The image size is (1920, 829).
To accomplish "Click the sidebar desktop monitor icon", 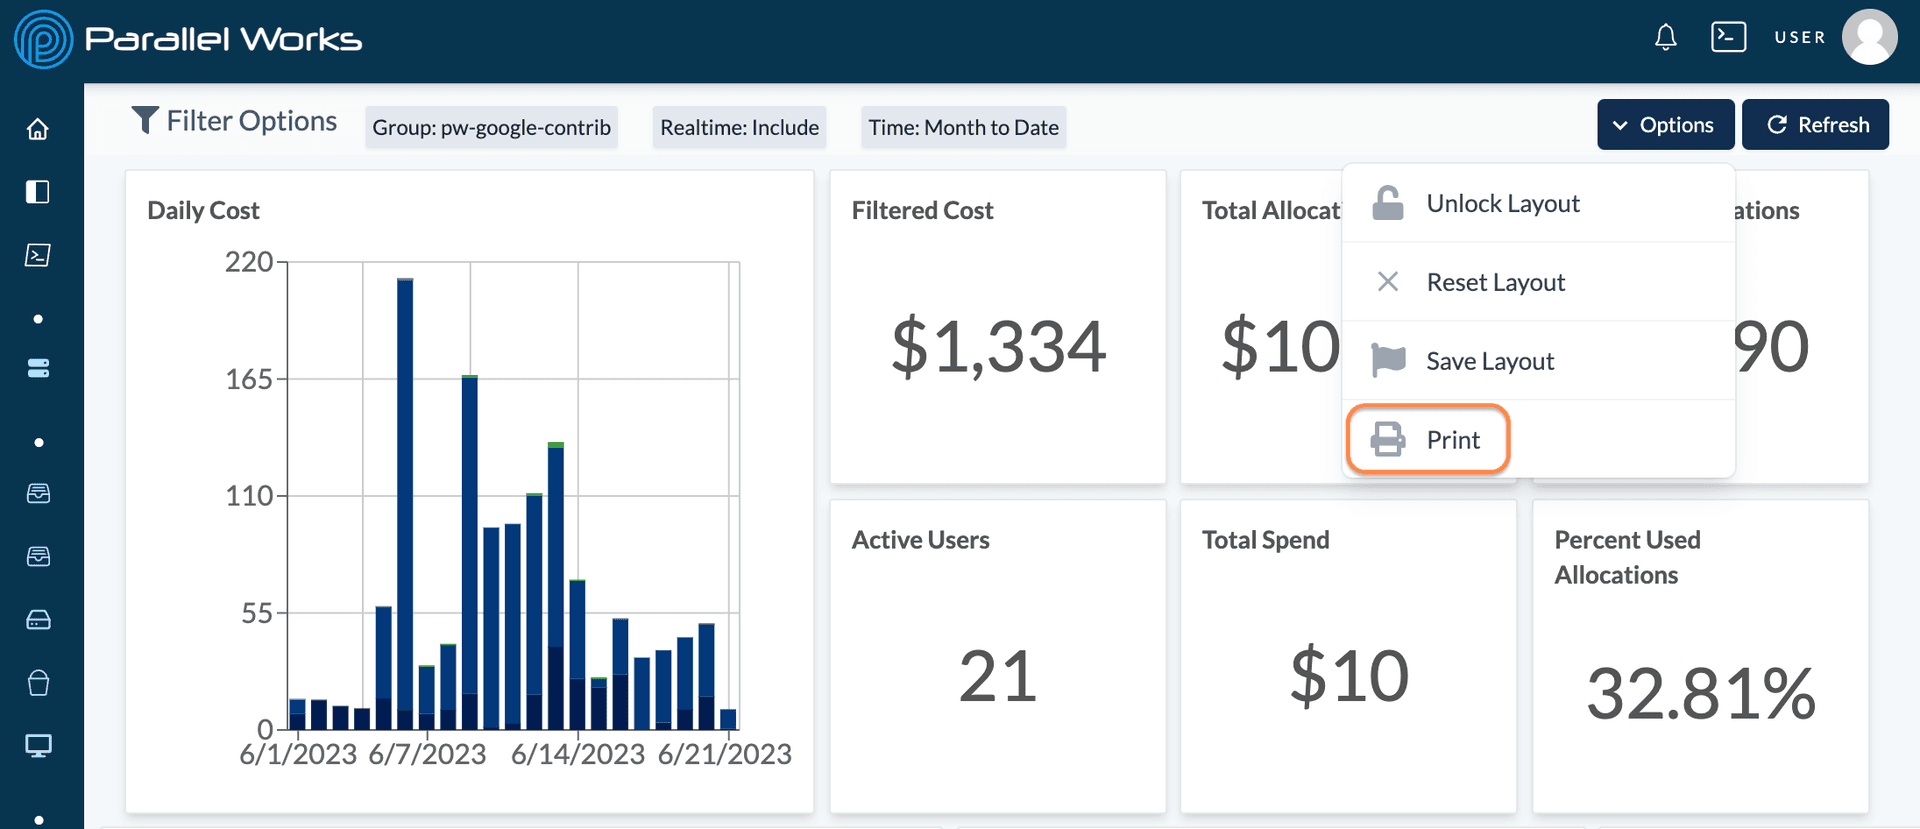I will coord(38,746).
